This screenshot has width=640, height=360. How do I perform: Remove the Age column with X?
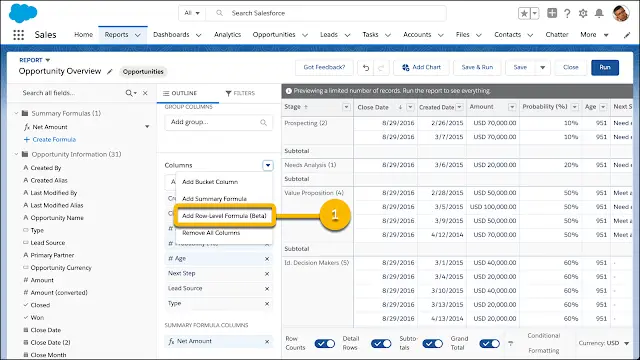click(267, 259)
